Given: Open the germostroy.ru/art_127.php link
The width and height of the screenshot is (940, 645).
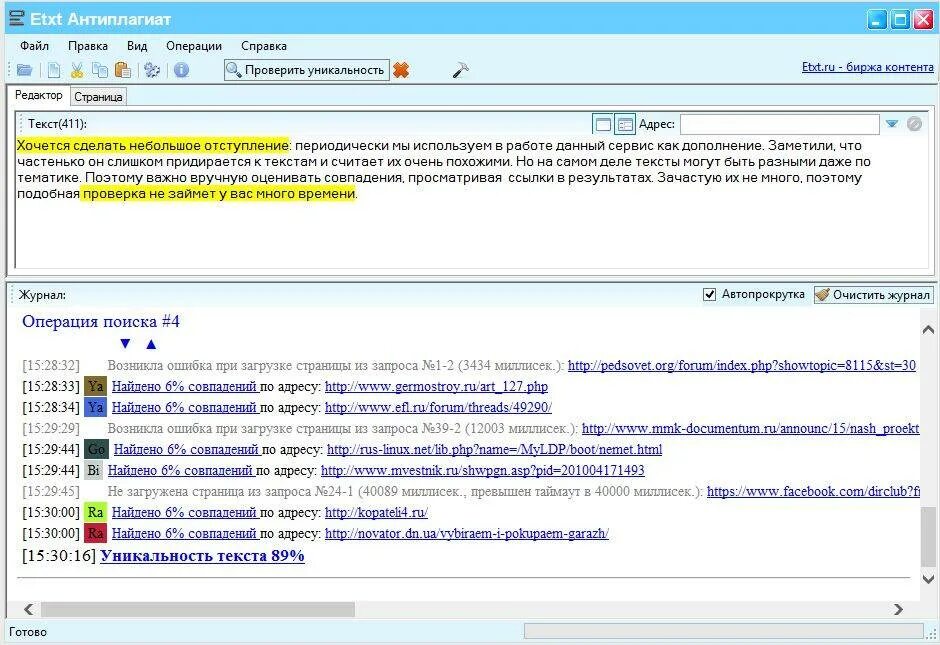Looking at the screenshot, I should [436, 386].
